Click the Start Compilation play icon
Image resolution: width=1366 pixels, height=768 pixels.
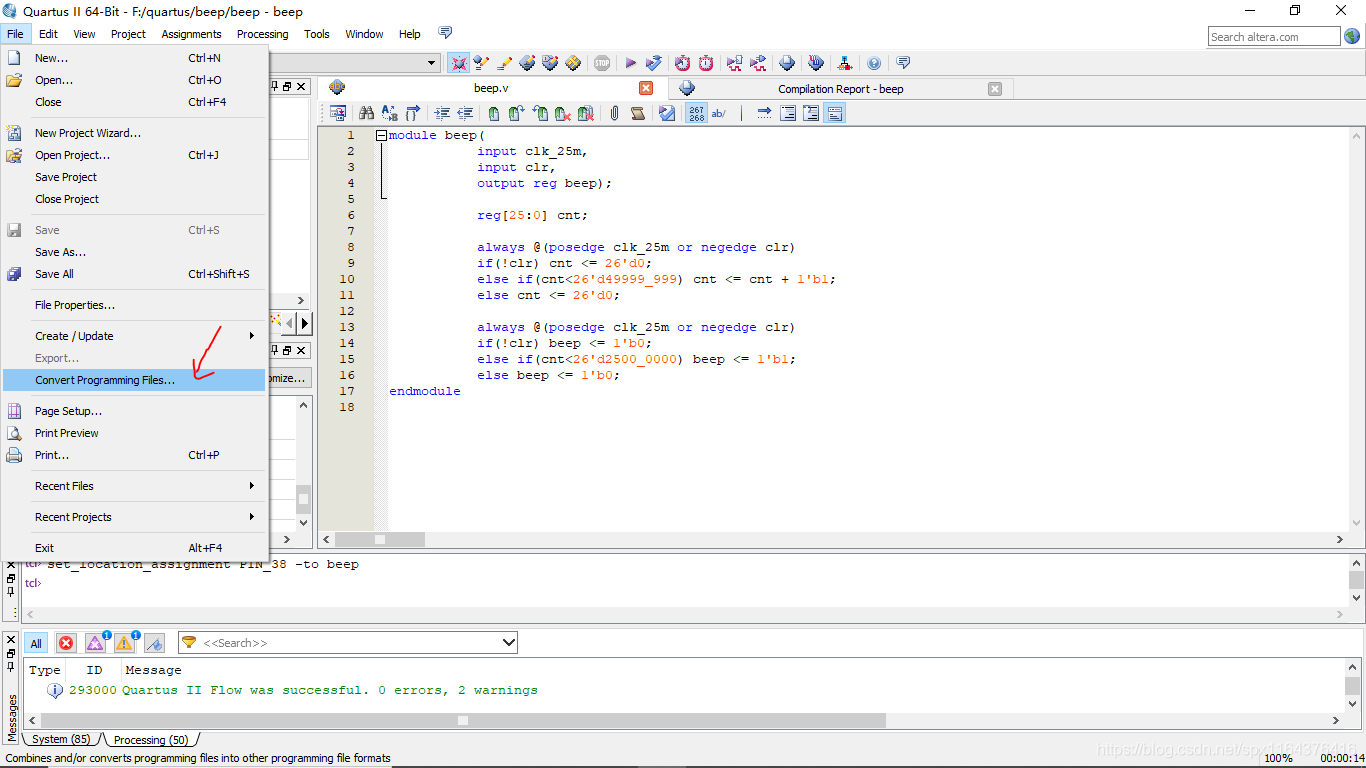pos(631,63)
